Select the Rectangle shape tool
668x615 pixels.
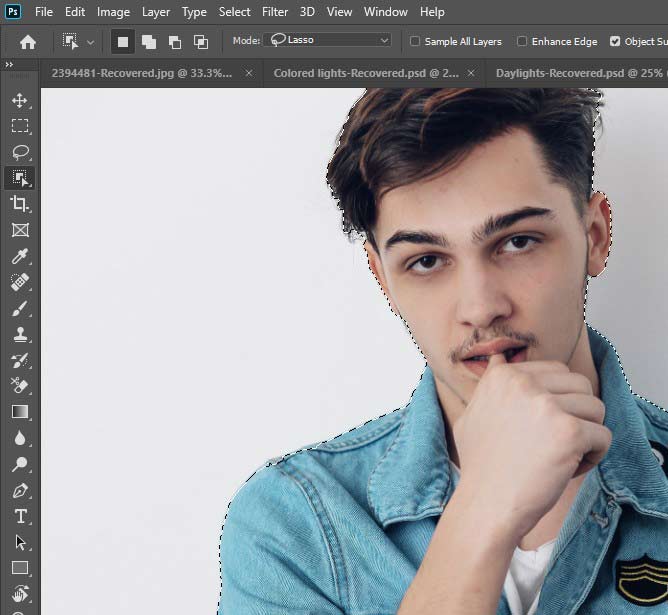pyautogui.click(x=20, y=568)
